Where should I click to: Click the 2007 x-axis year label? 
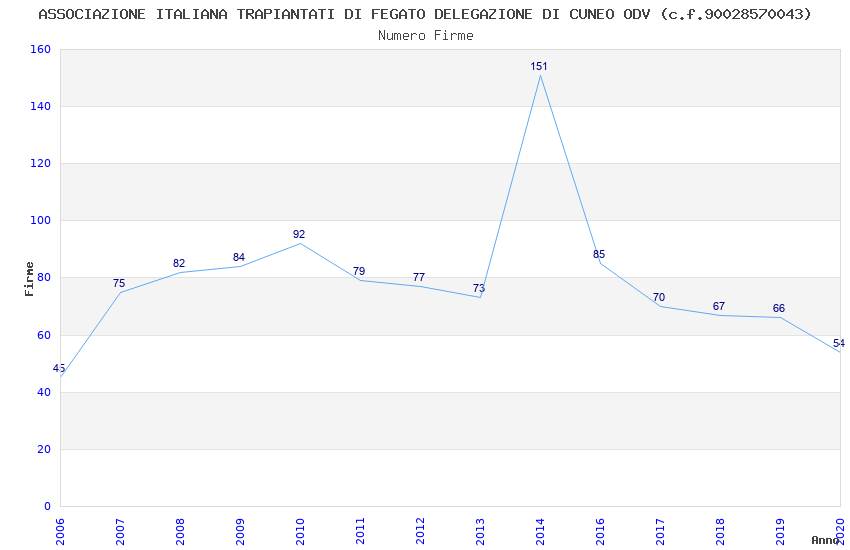tap(120, 532)
